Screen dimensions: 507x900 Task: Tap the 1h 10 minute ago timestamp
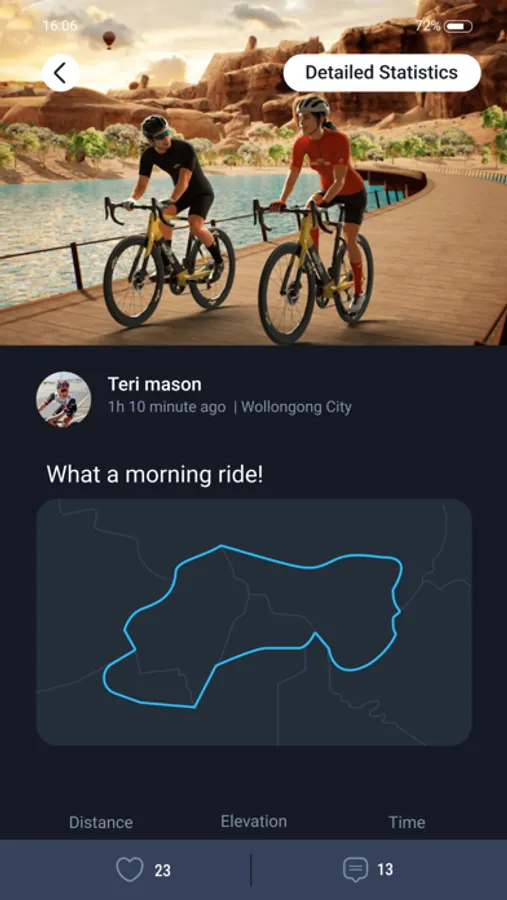point(167,408)
